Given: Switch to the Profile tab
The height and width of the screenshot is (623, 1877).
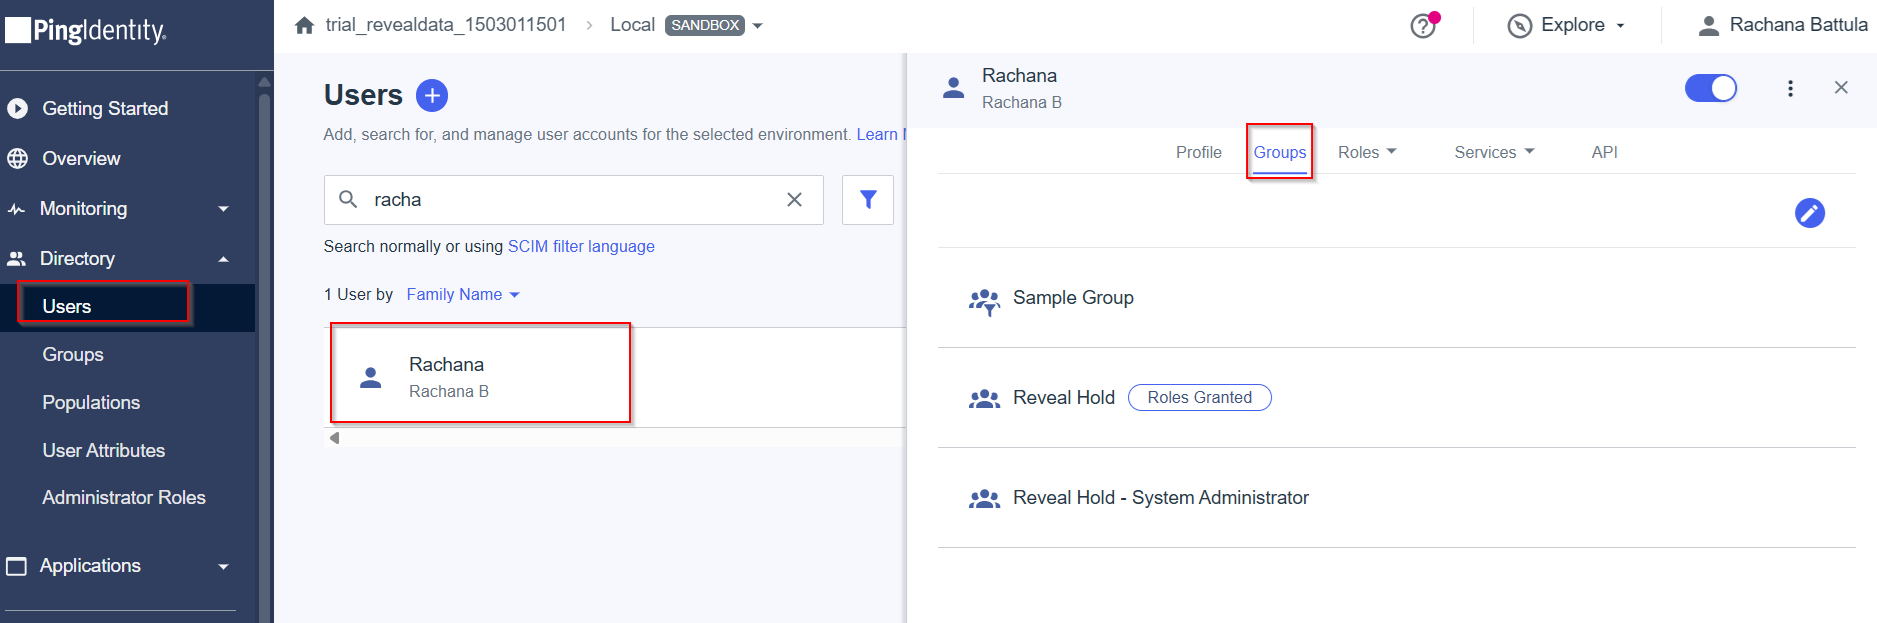Looking at the screenshot, I should (1198, 152).
